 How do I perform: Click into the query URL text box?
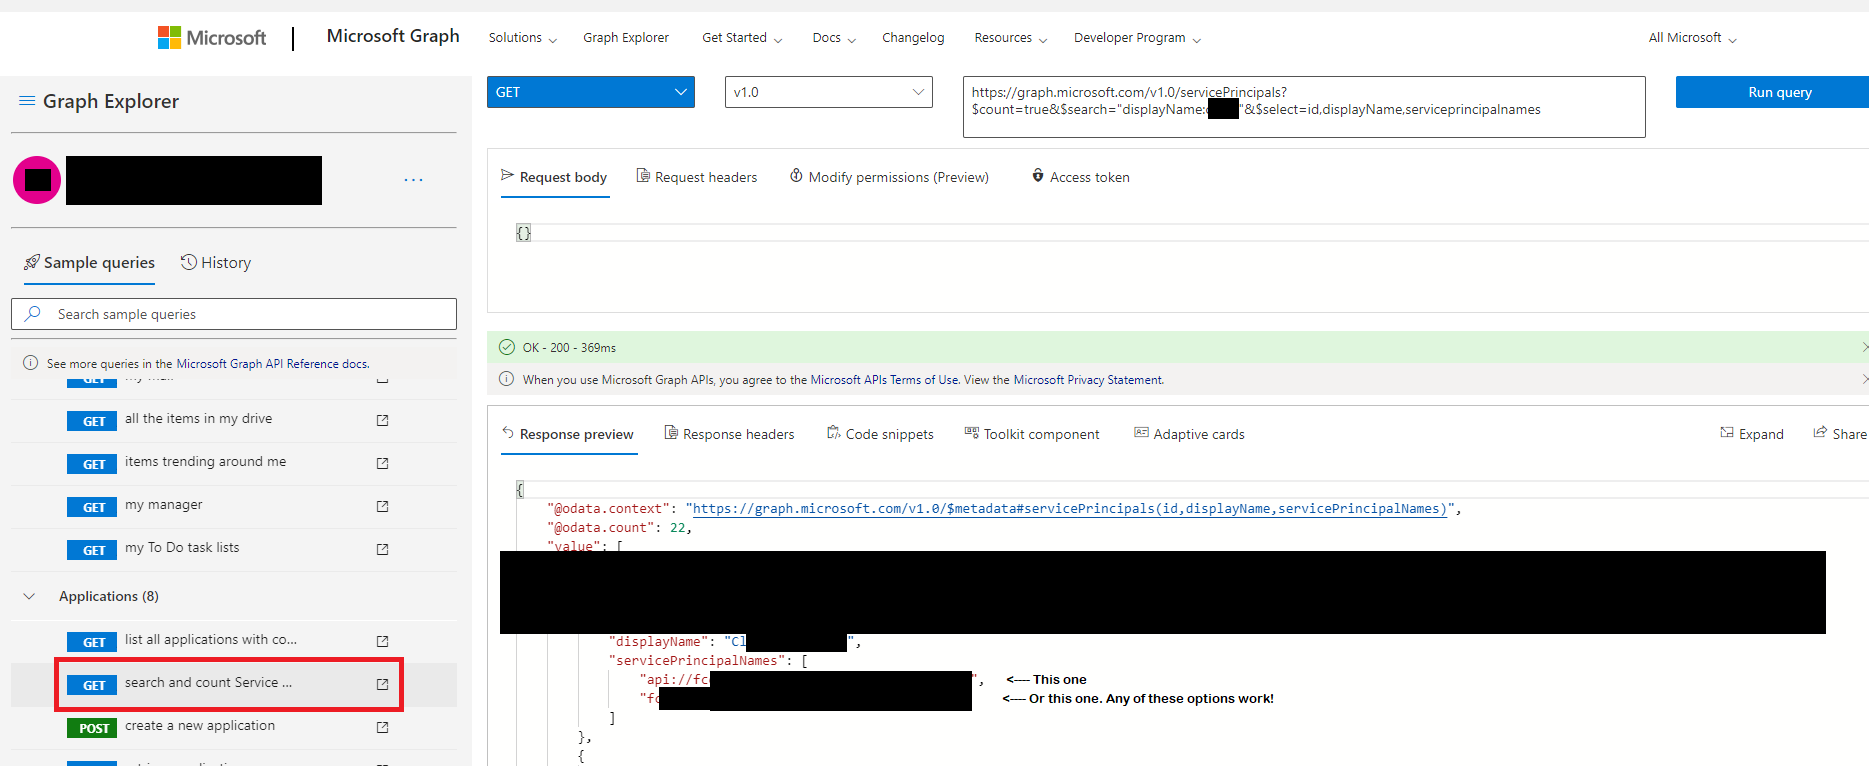[x=1304, y=107]
